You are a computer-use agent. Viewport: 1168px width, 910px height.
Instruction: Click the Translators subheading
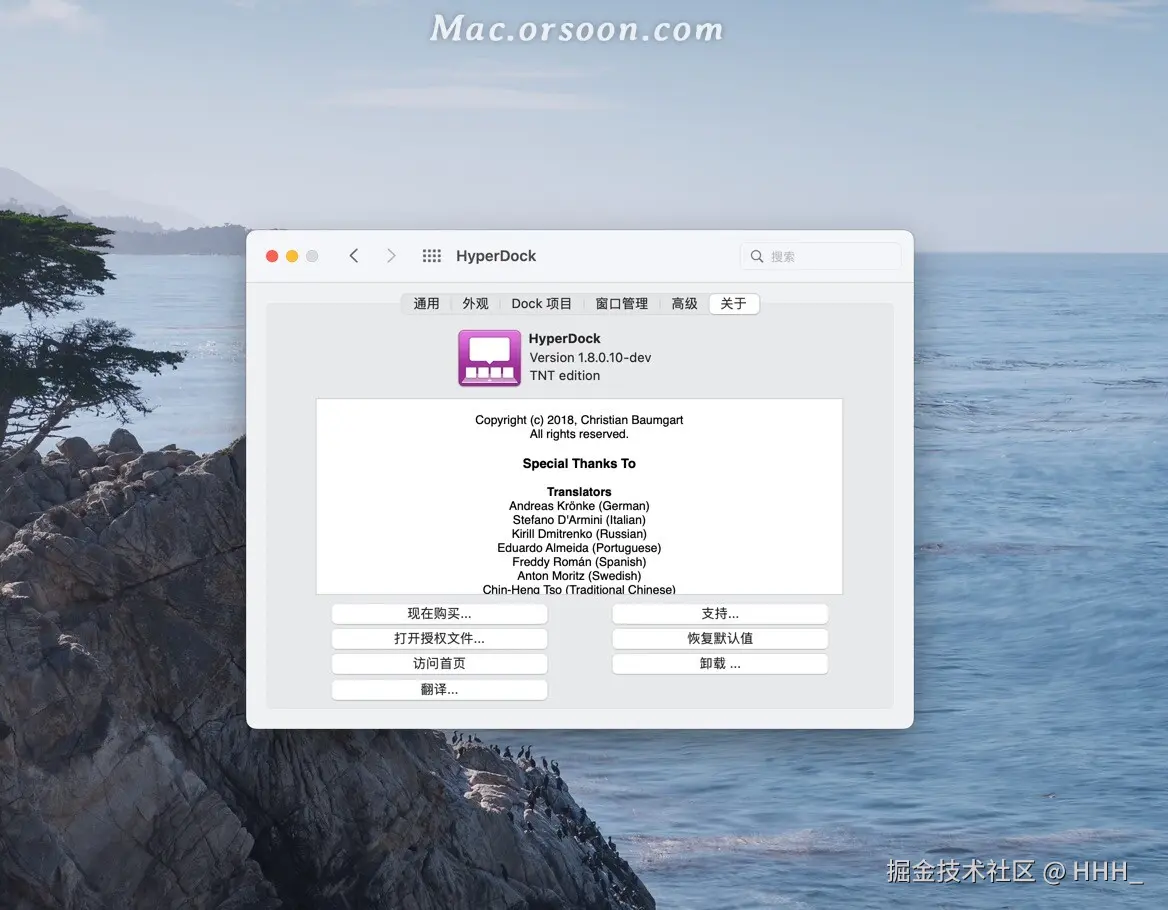(579, 491)
